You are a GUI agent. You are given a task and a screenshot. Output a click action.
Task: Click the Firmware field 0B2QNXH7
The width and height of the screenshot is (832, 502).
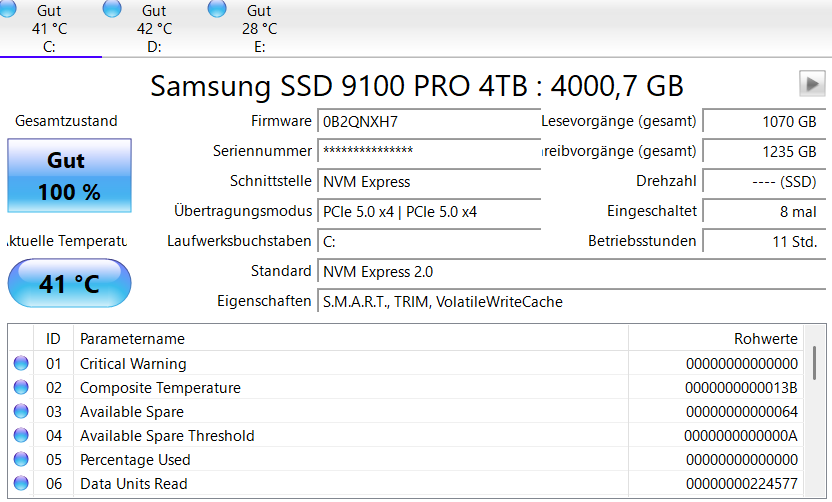coord(429,122)
